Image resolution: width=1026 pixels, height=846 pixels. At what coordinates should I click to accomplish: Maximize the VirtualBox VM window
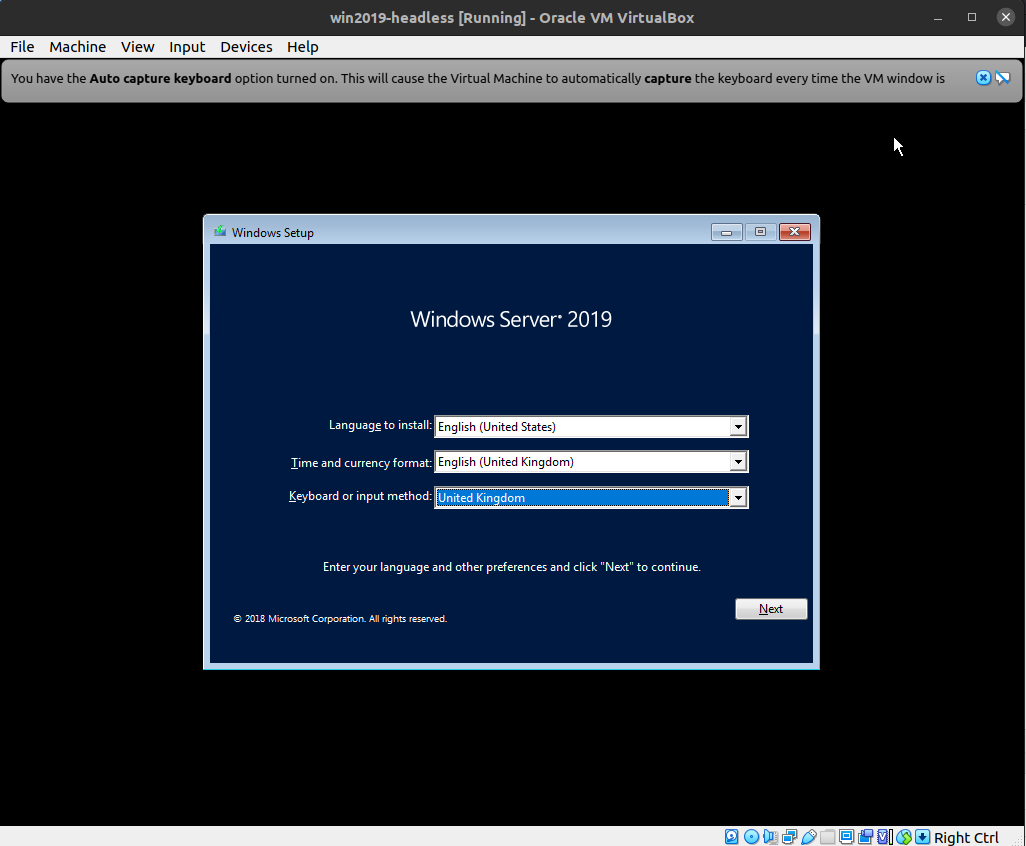click(x=972, y=18)
